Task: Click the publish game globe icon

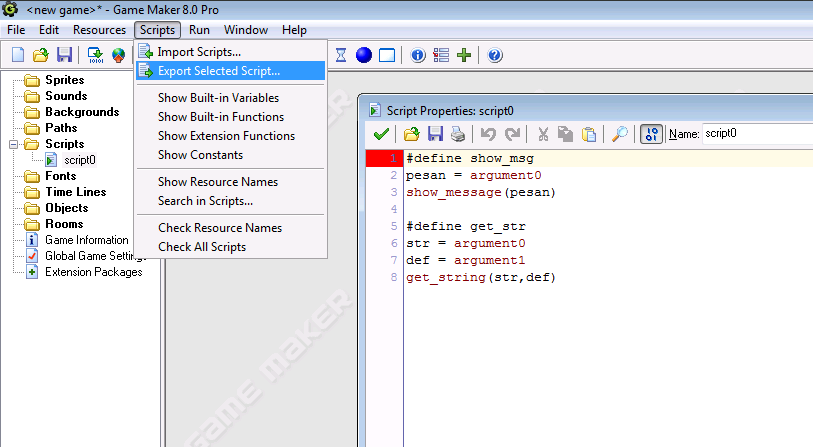Action: [x=119, y=54]
